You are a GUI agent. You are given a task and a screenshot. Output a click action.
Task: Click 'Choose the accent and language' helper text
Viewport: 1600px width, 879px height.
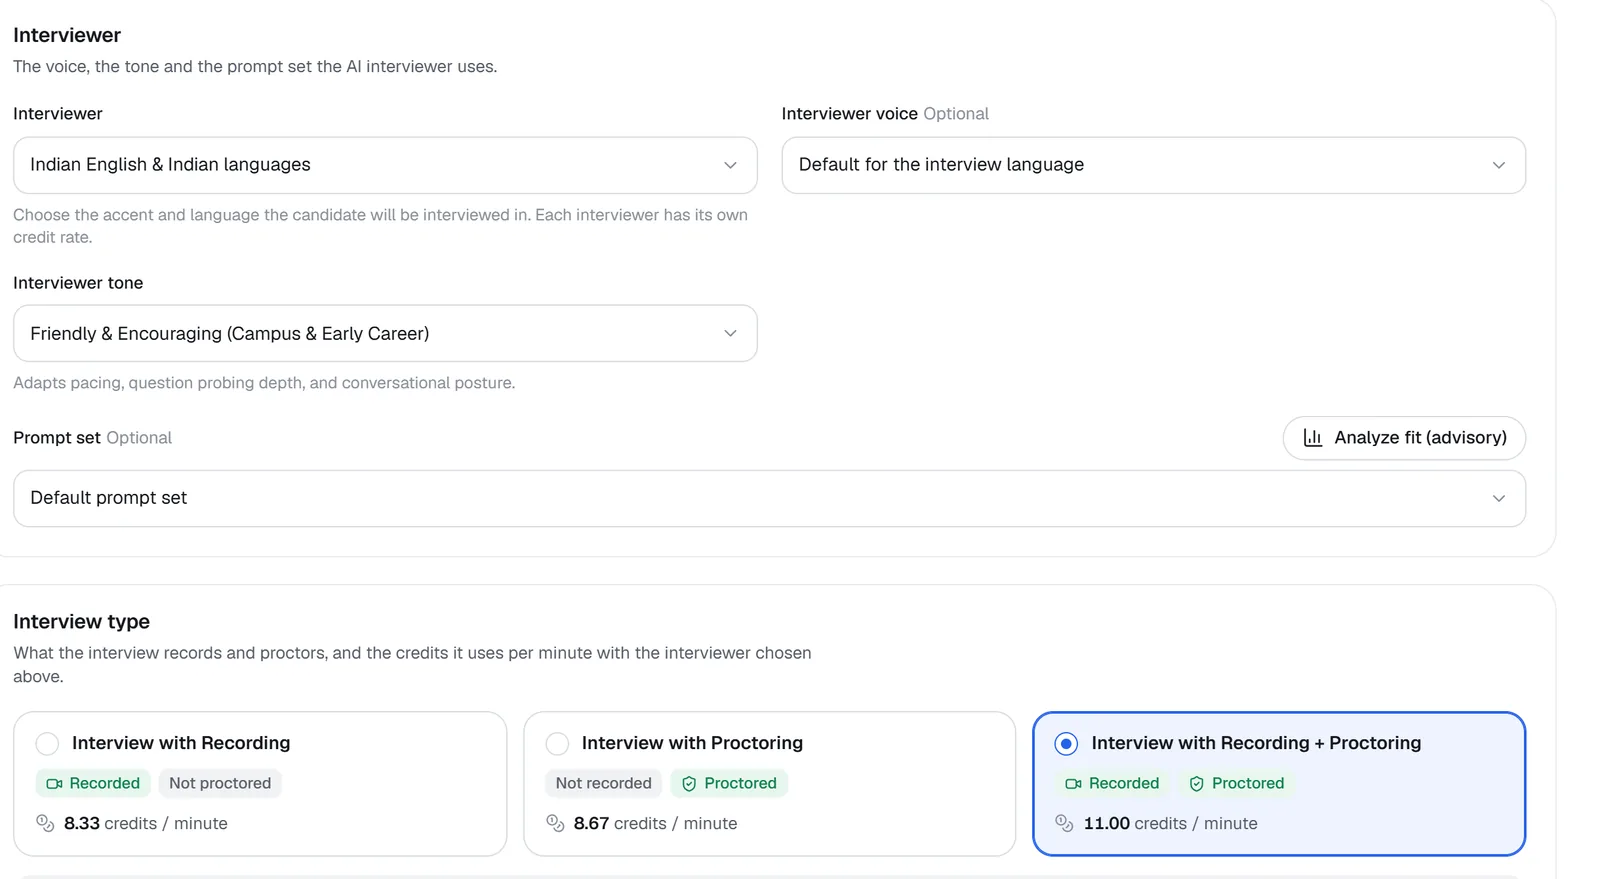point(380,226)
